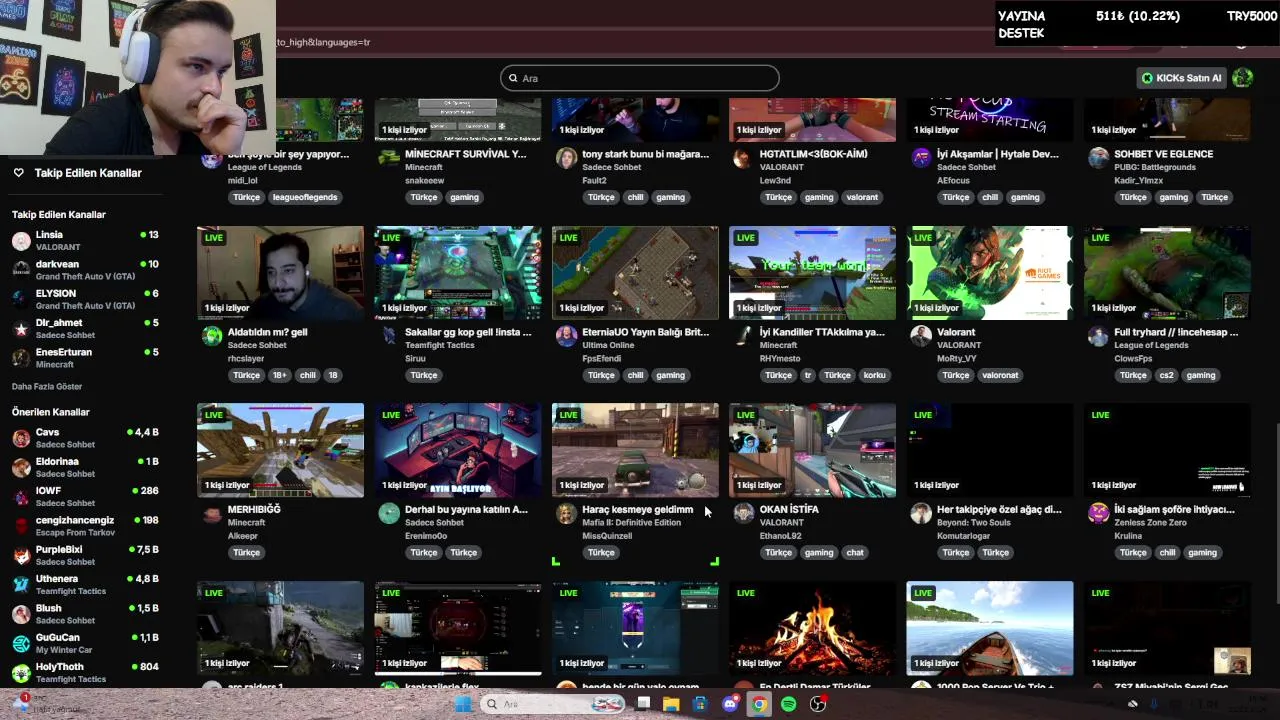Click 'MissQuinzell' streamer name link
Image resolution: width=1280 pixels, height=720 pixels.
607,536
